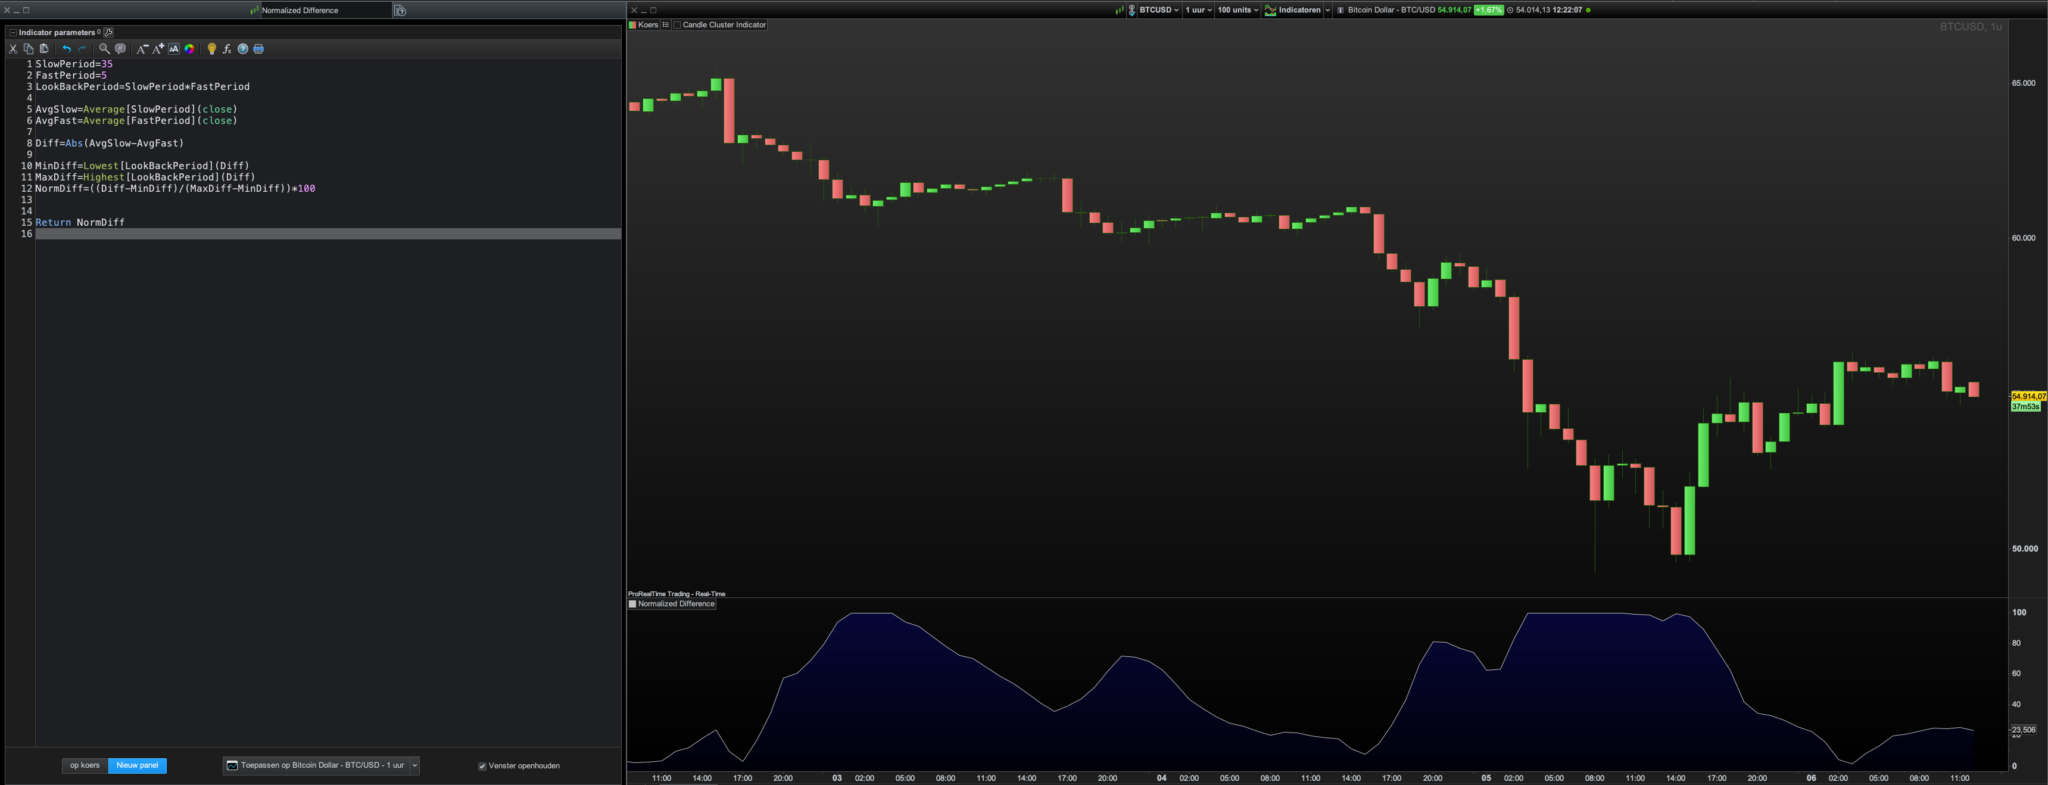
Task: Click 'ProRealTime Trading - Real-Time' label
Action: [x=677, y=594]
